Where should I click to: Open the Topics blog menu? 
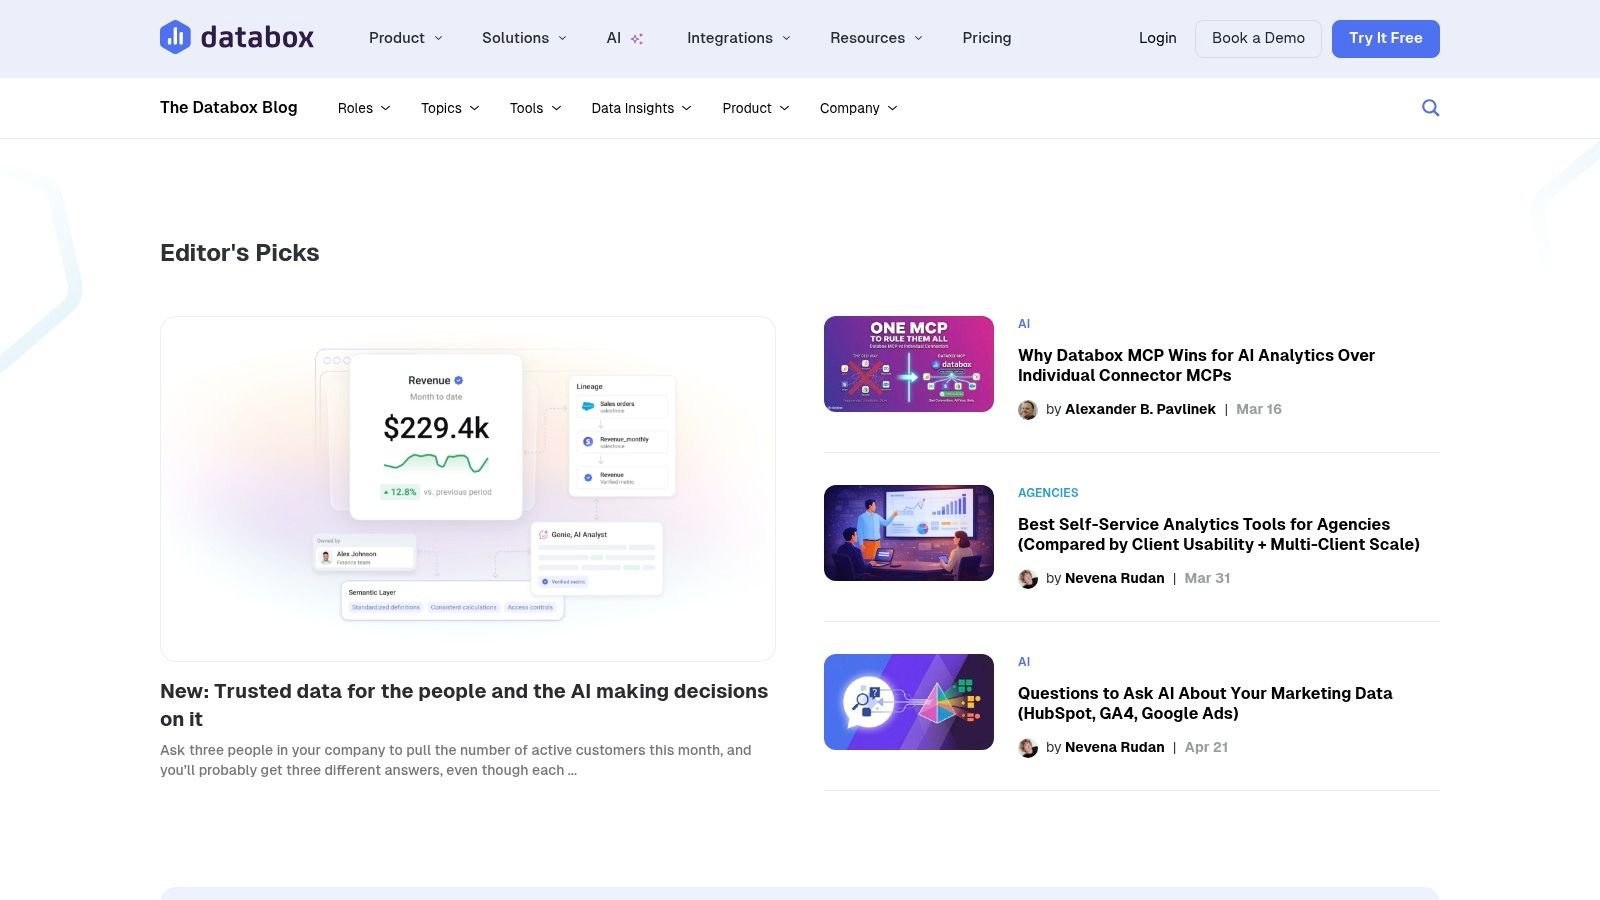point(450,108)
